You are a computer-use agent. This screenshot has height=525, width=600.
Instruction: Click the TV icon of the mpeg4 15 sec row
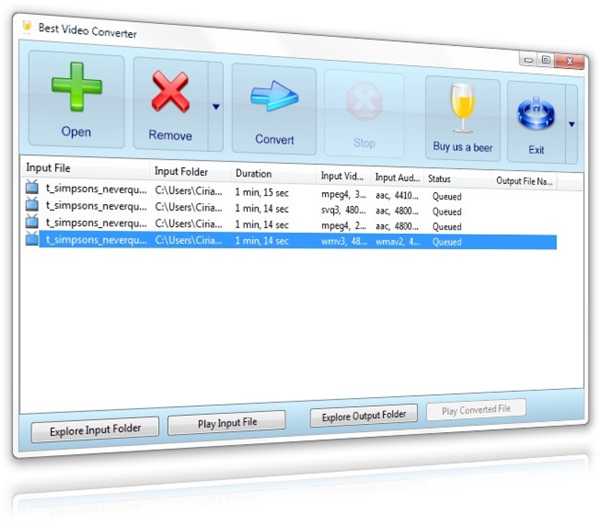(x=32, y=187)
